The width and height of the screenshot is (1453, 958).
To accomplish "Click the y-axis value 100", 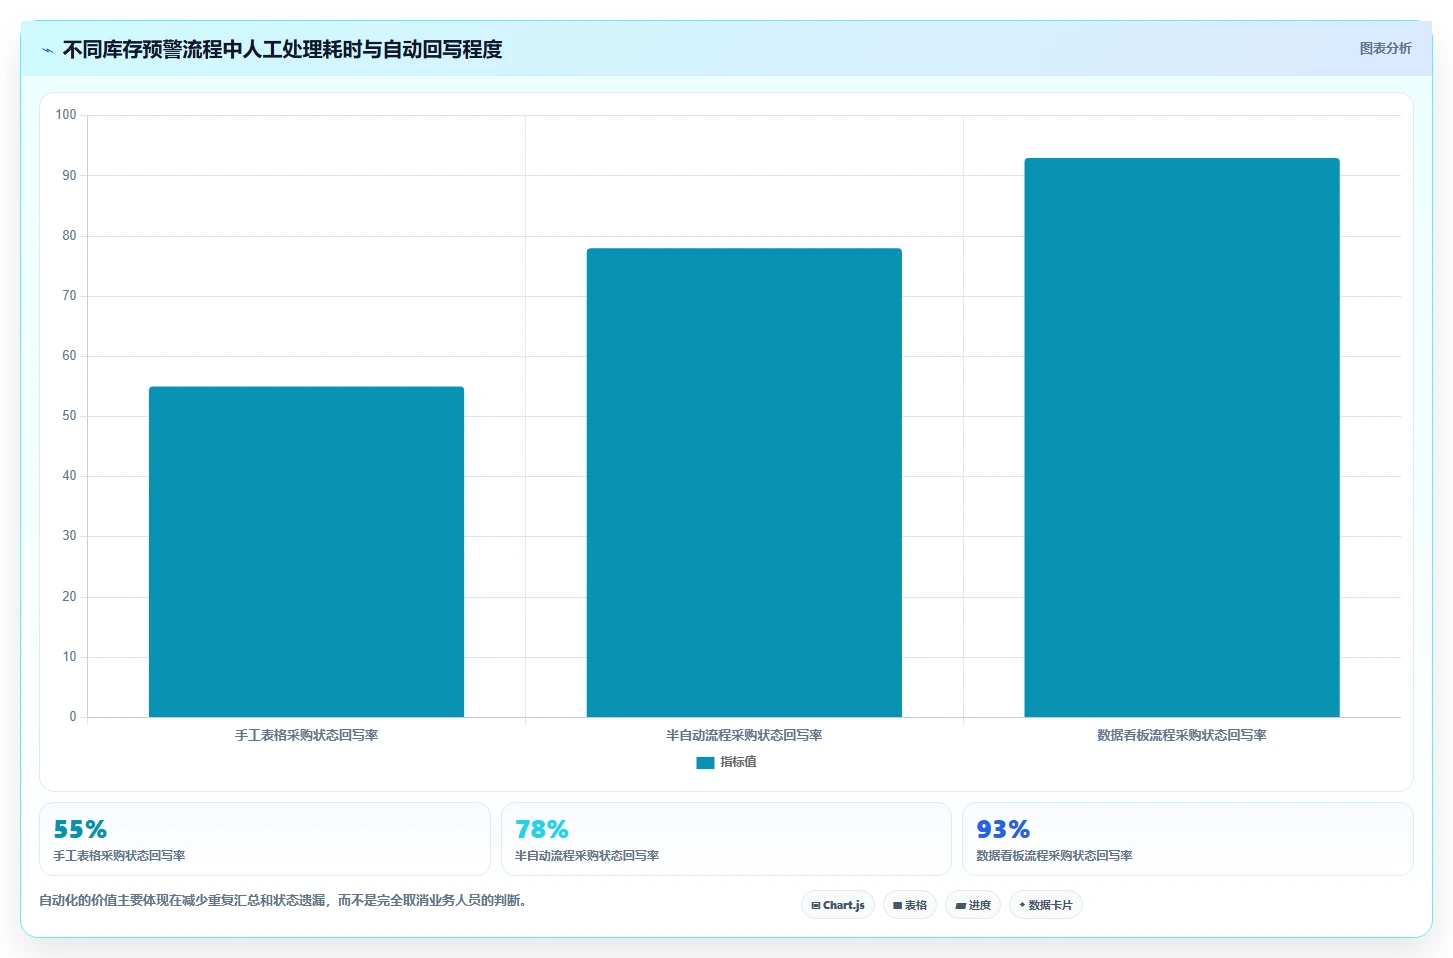I will point(66,115).
